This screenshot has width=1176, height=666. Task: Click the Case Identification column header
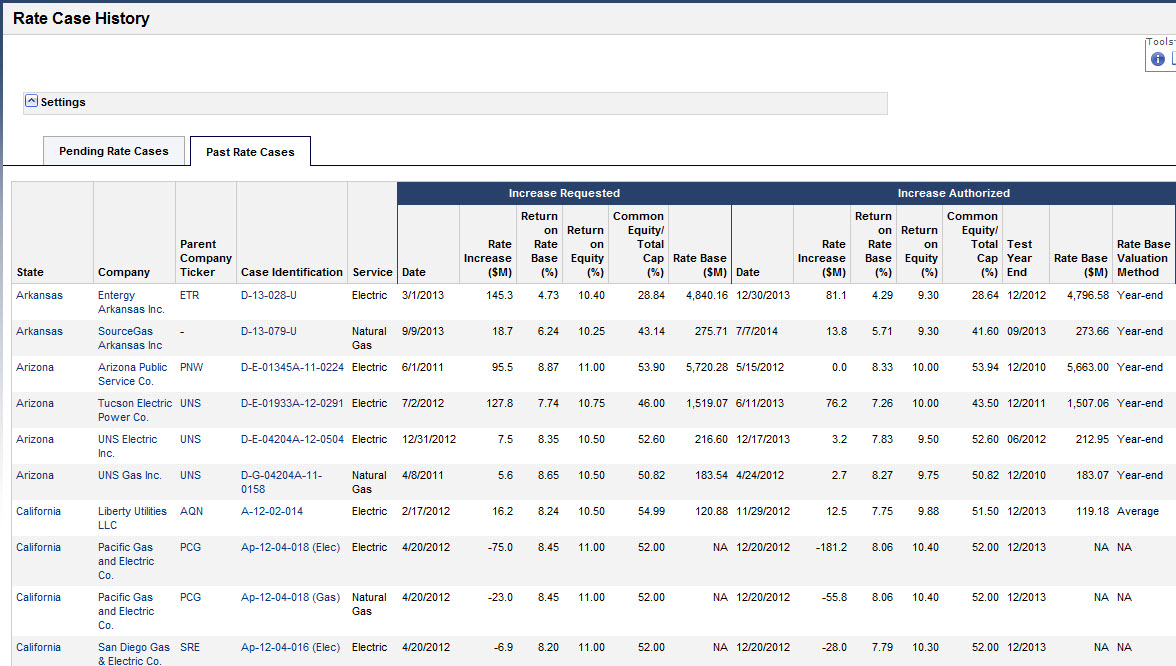coord(291,272)
